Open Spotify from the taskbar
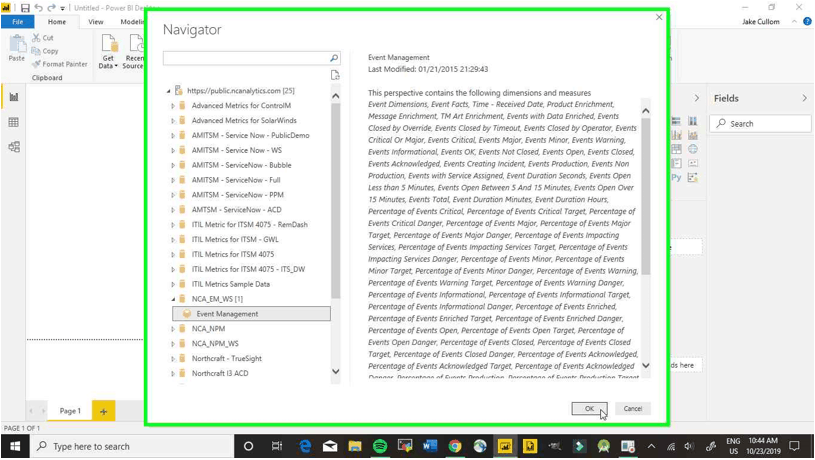815x460 pixels. tap(380, 446)
